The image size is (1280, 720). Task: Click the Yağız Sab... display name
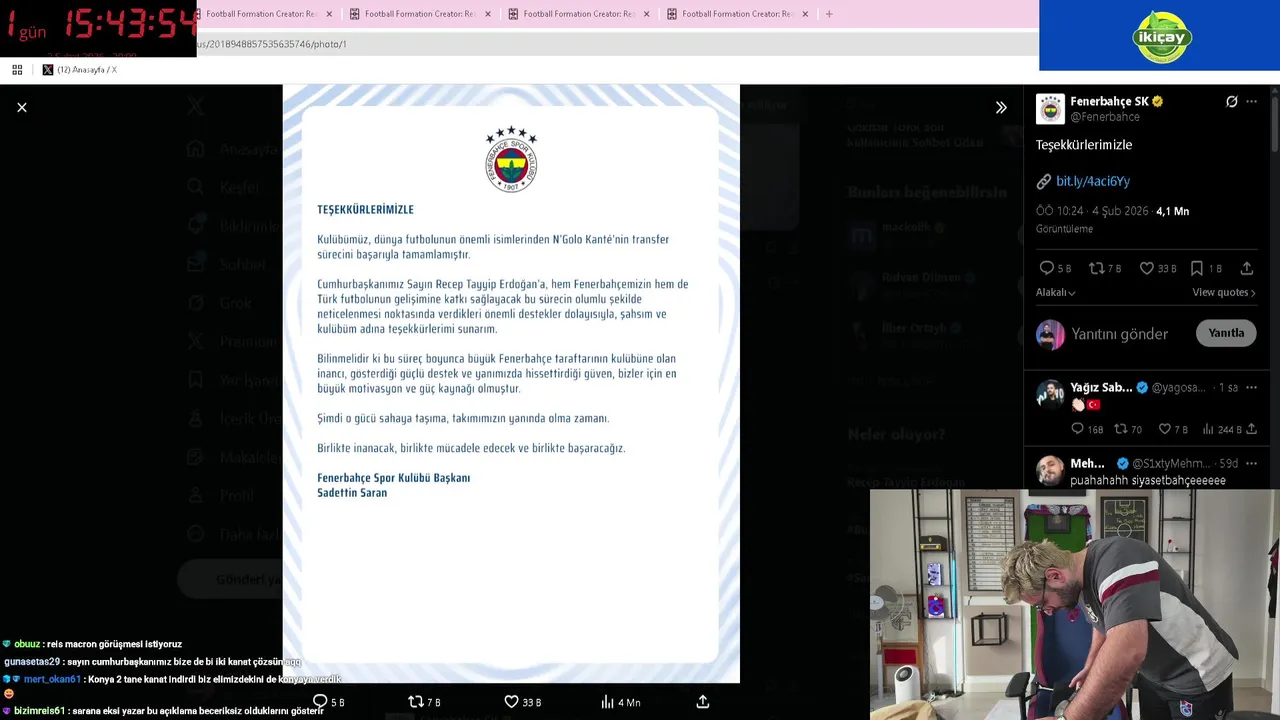click(1101, 387)
